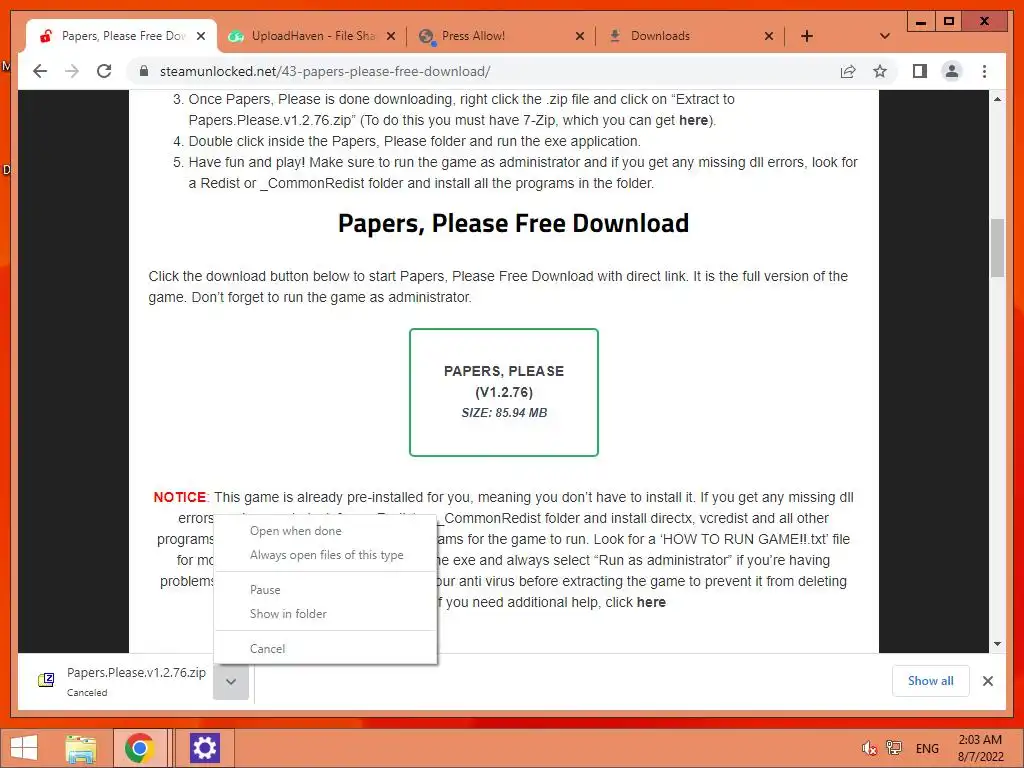Open the Chrome three-dot menu
This screenshot has width=1024, height=768.
(x=984, y=71)
